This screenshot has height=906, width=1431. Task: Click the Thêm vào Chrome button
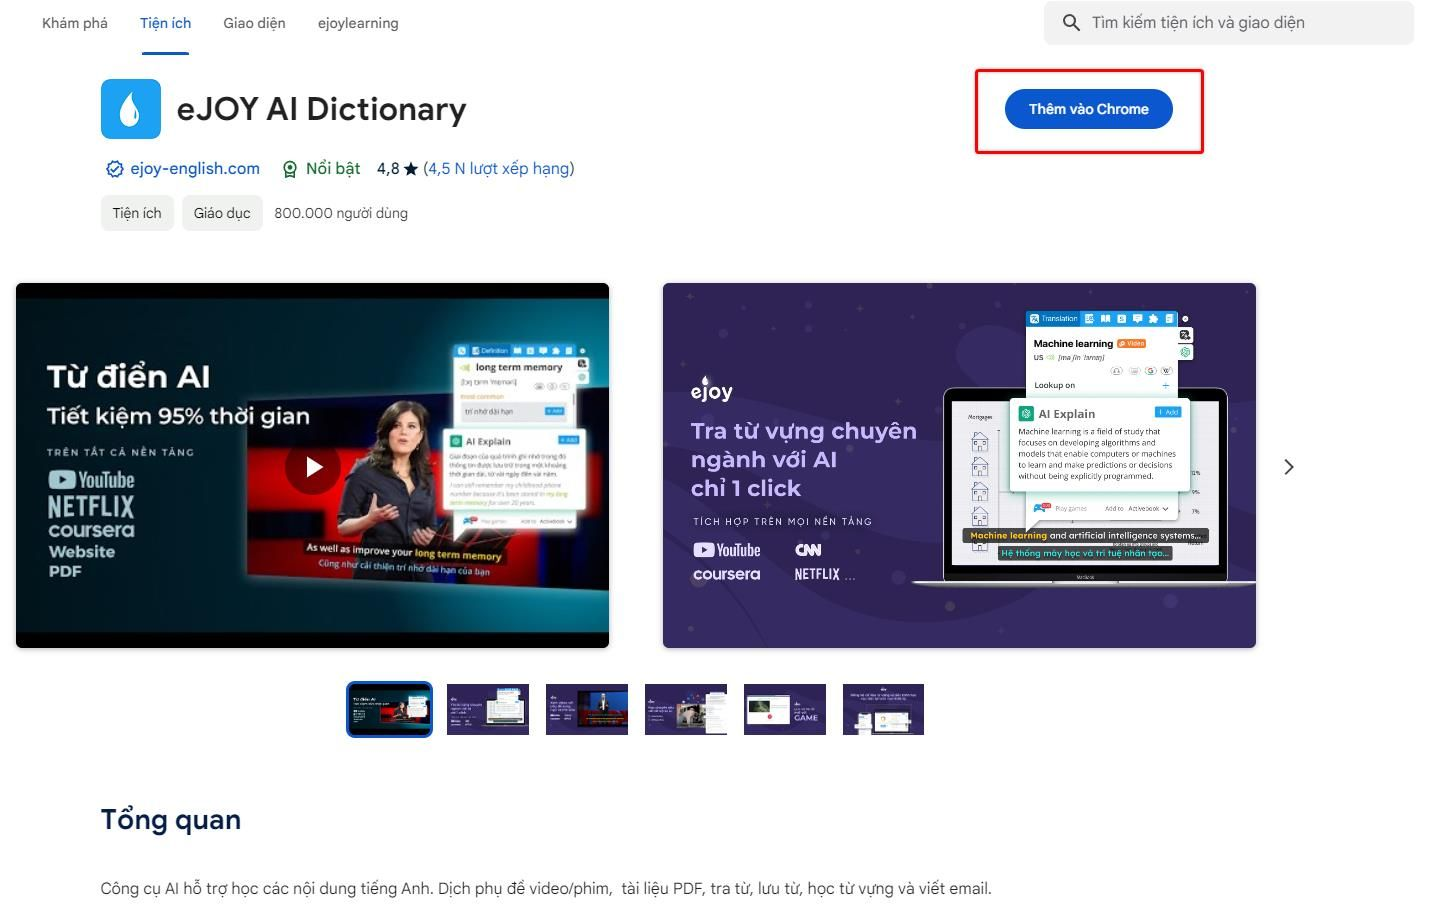point(1088,109)
